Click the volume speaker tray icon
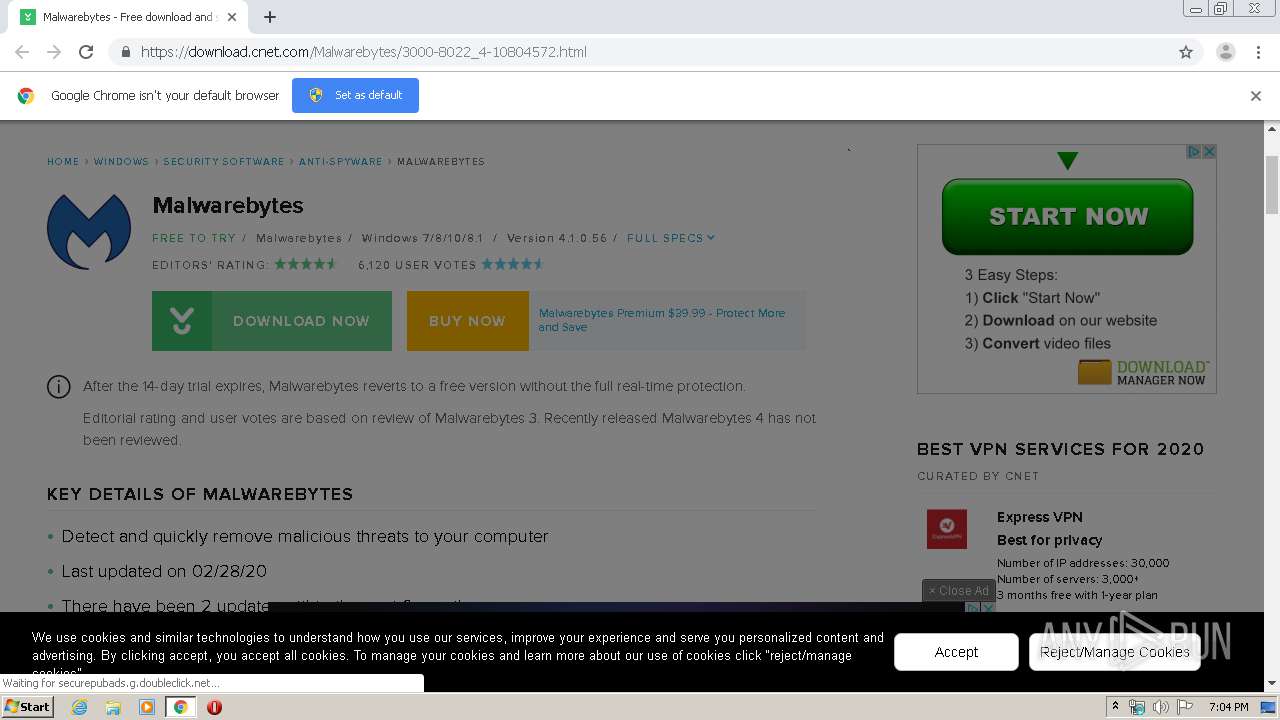The height and width of the screenshot is (720, 1280). point(1160,707)
